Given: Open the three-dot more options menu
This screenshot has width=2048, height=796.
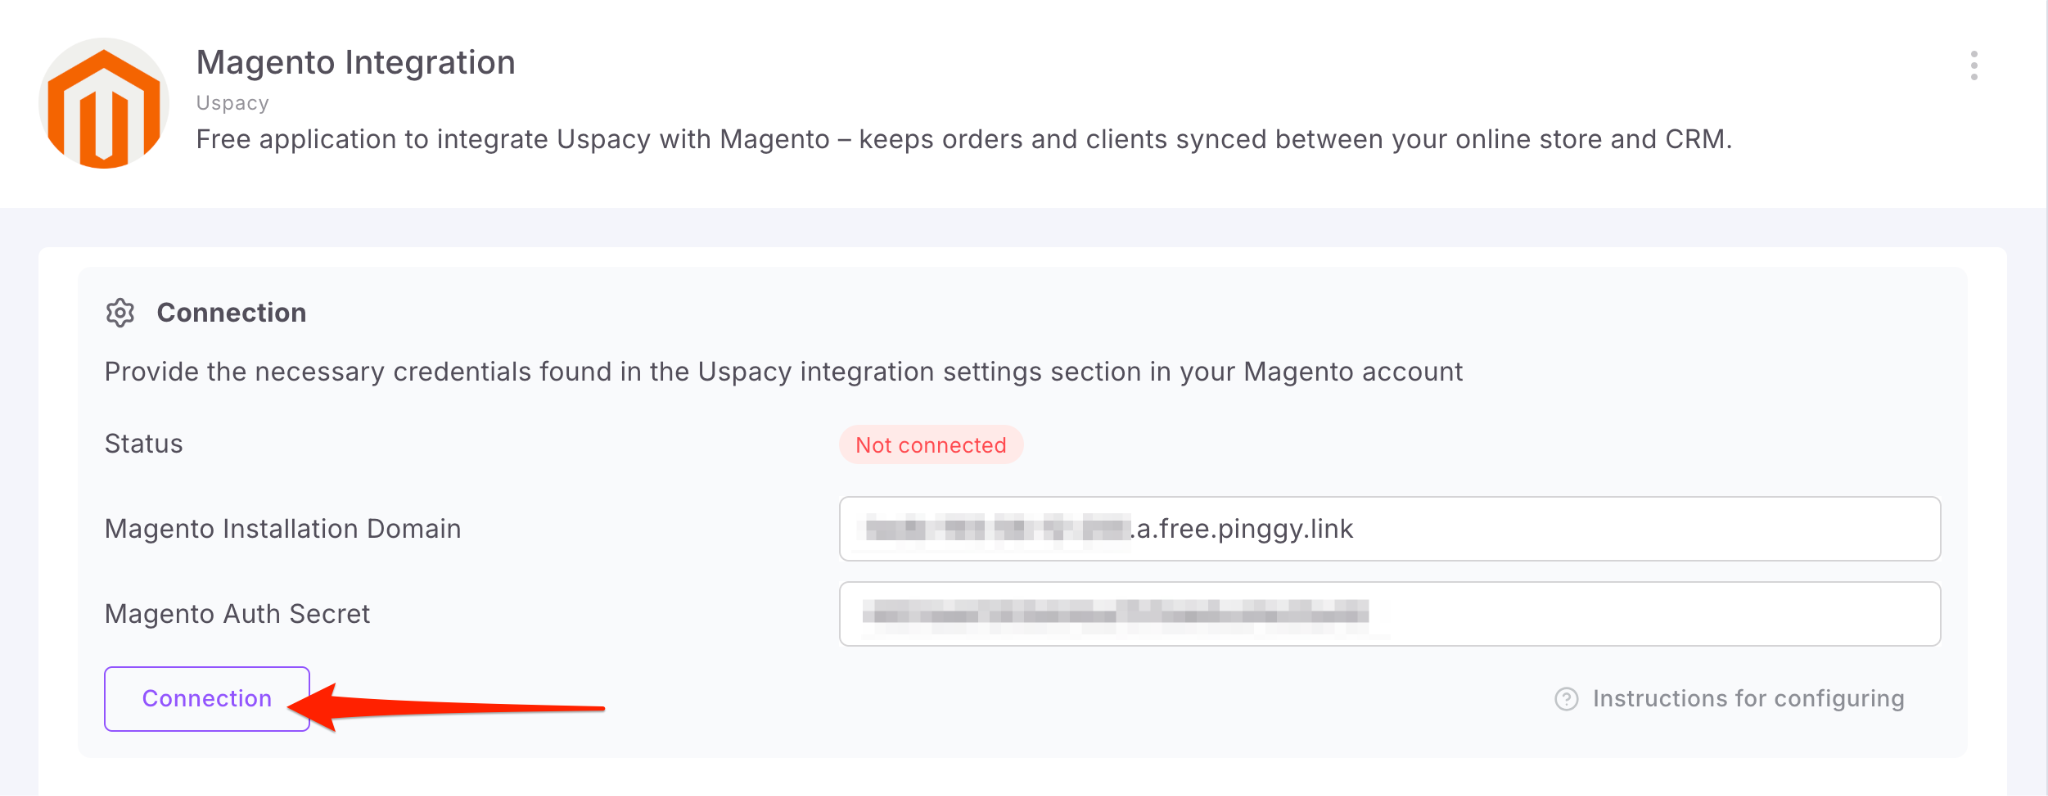Looking at the screenshot, I should (x=1973, y=66).
